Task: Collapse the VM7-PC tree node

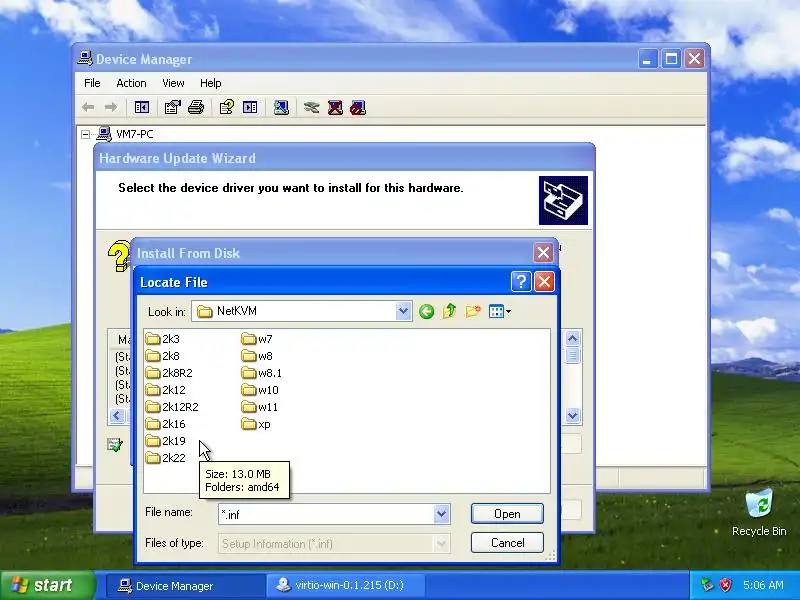Action: click(86, 134)
